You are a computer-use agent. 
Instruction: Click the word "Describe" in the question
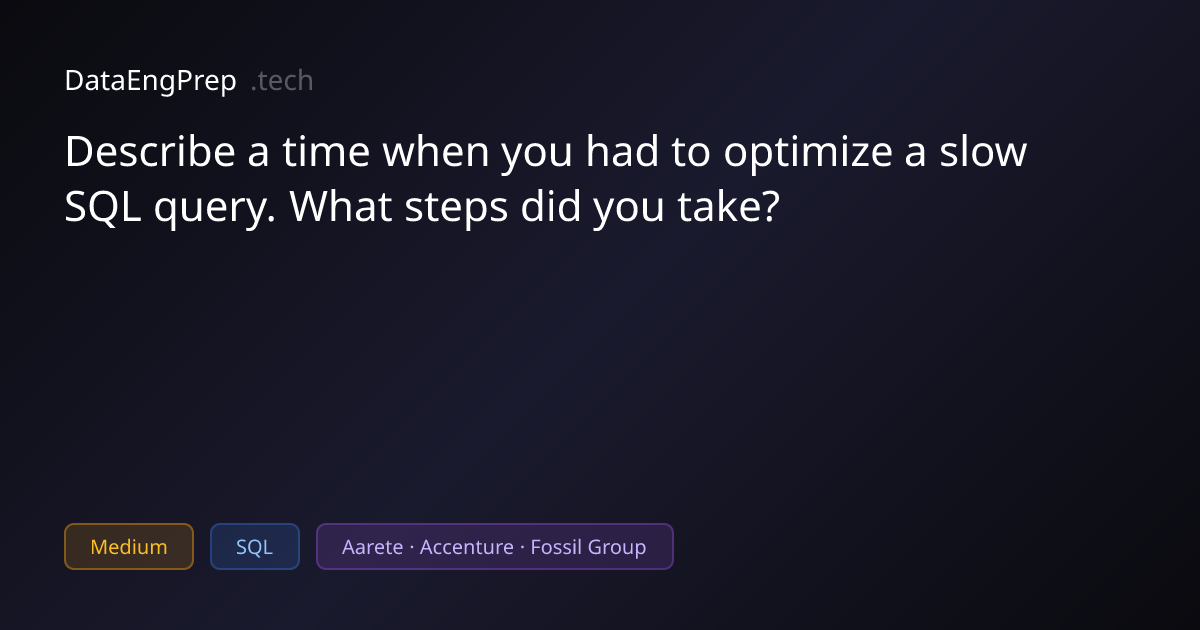coord(151,153)
